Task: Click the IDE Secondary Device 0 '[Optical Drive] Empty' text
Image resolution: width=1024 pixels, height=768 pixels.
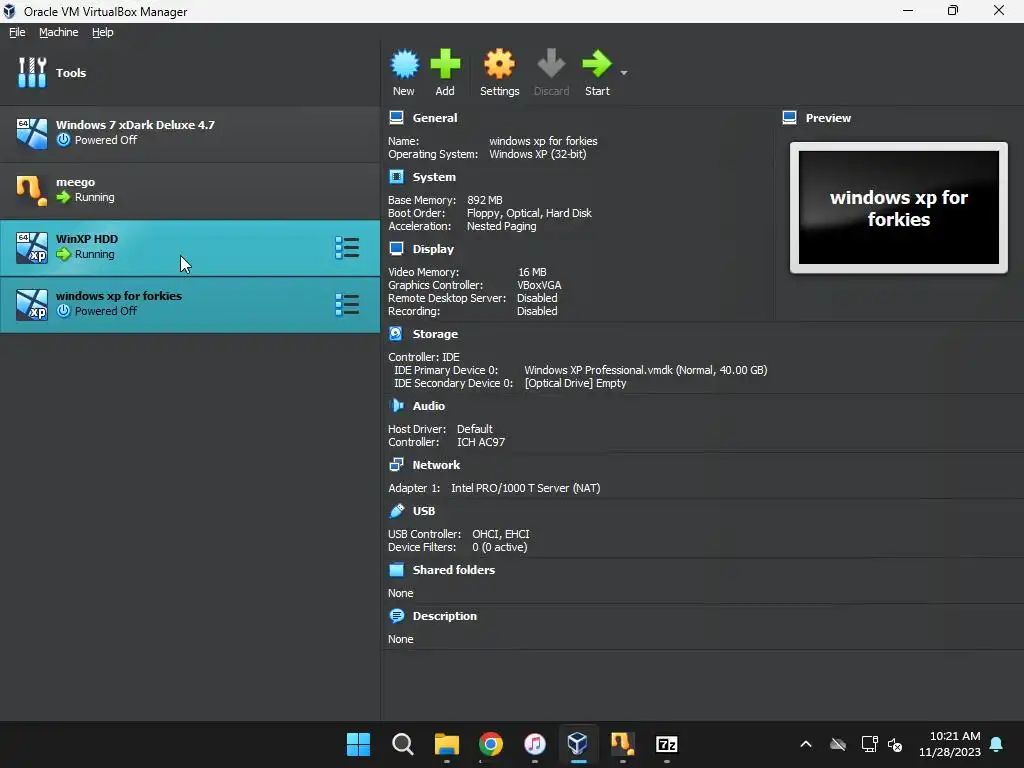Action: tap(575, 383)
